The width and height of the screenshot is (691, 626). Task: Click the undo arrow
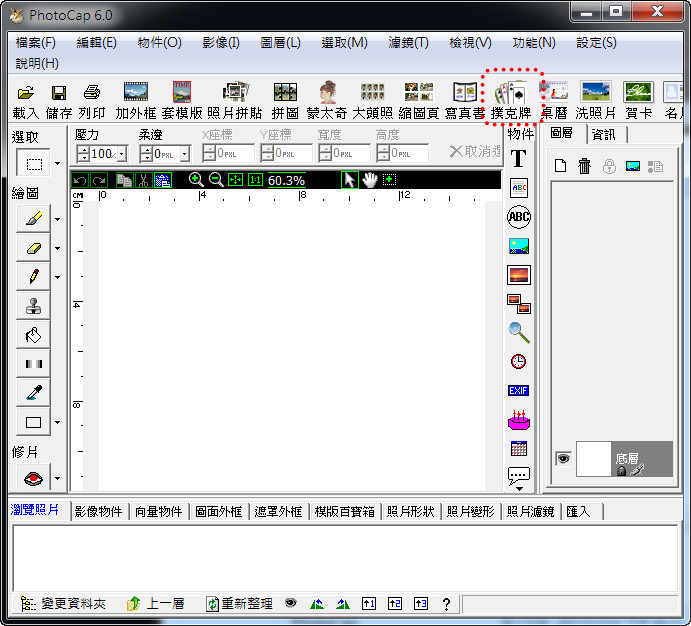[80, 180]
